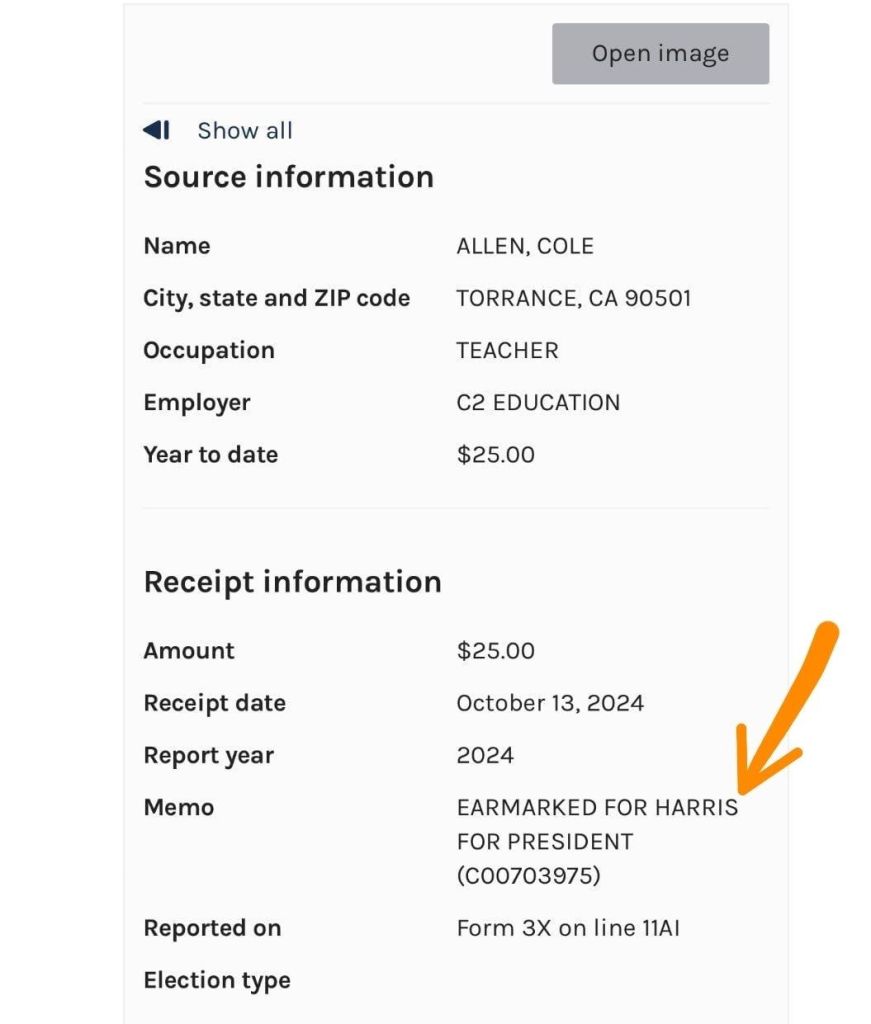Click the EARMARKED FOR HARRIS memo text
This screenshot has height=1024, width=871.
(x=597, y=807)
